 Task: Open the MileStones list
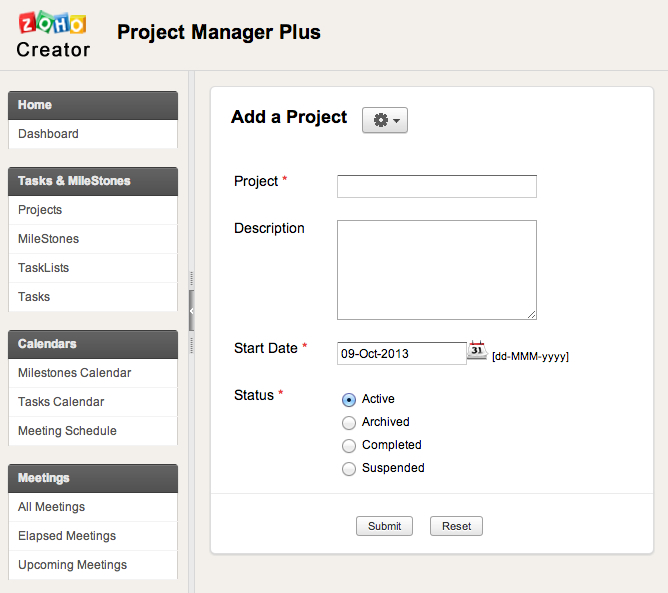click(x=48, y=239)
